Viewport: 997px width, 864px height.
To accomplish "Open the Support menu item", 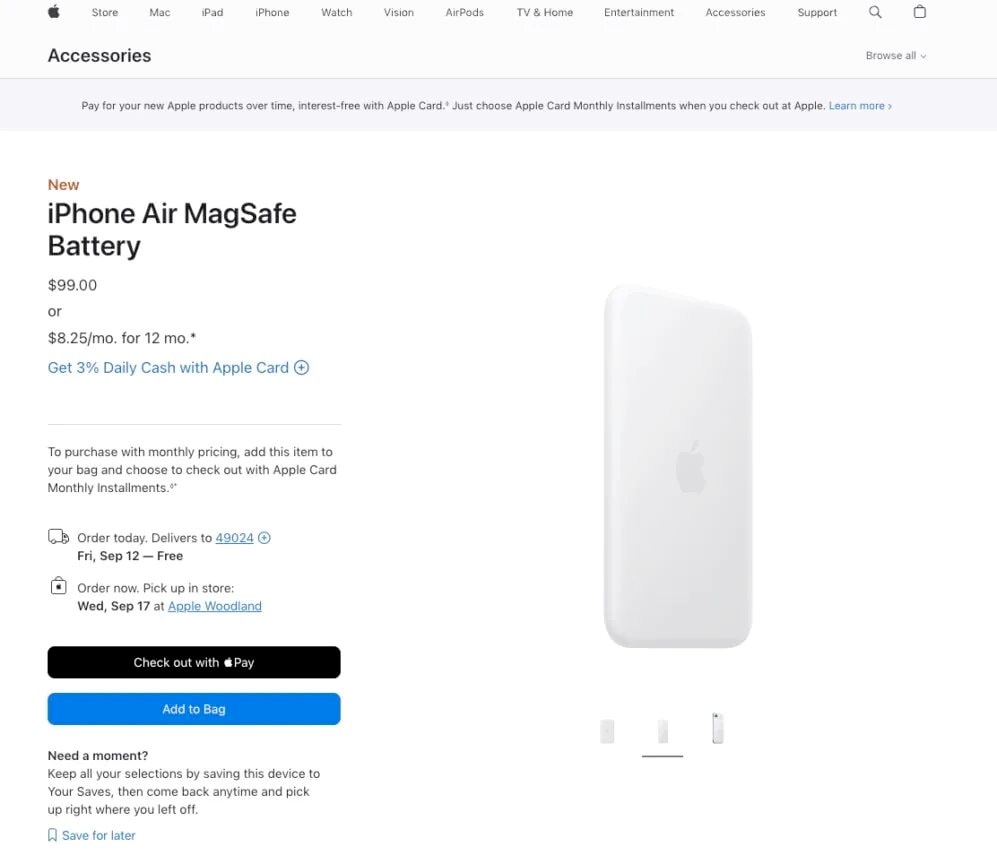I will tap(817, 12).
